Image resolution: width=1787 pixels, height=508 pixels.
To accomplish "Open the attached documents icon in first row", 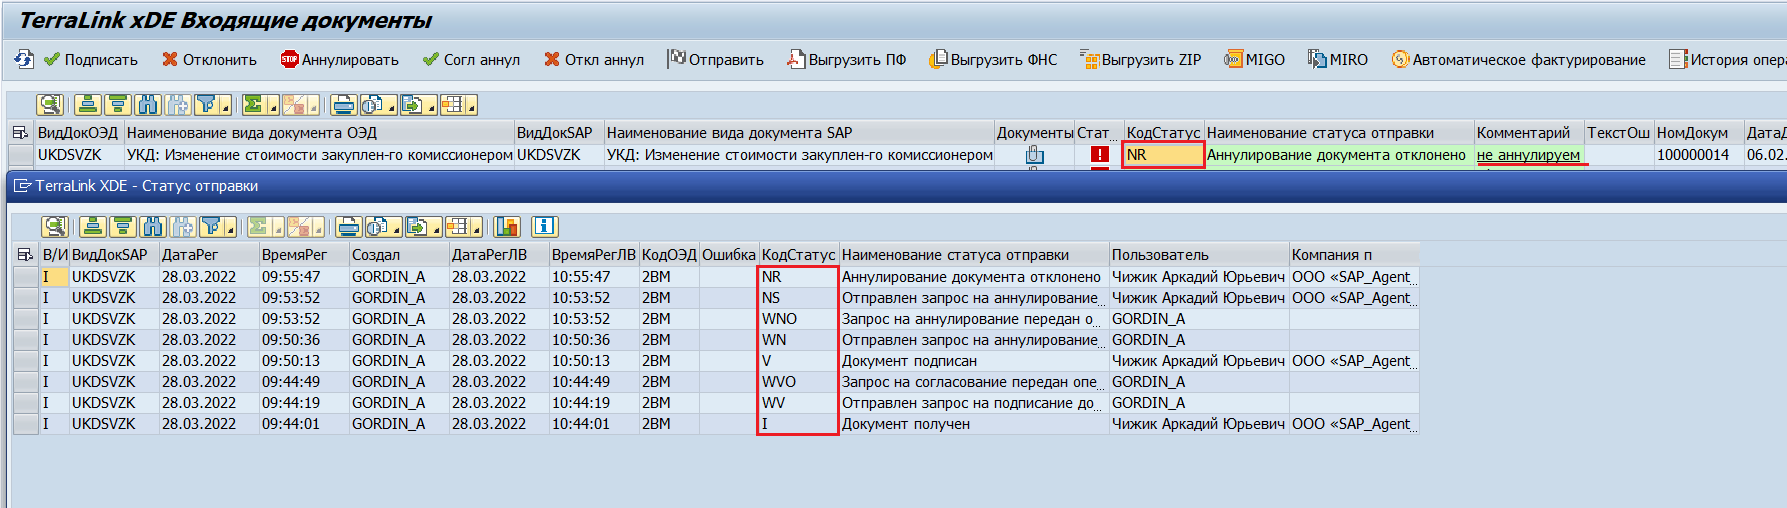I will tap(1034, 155).
